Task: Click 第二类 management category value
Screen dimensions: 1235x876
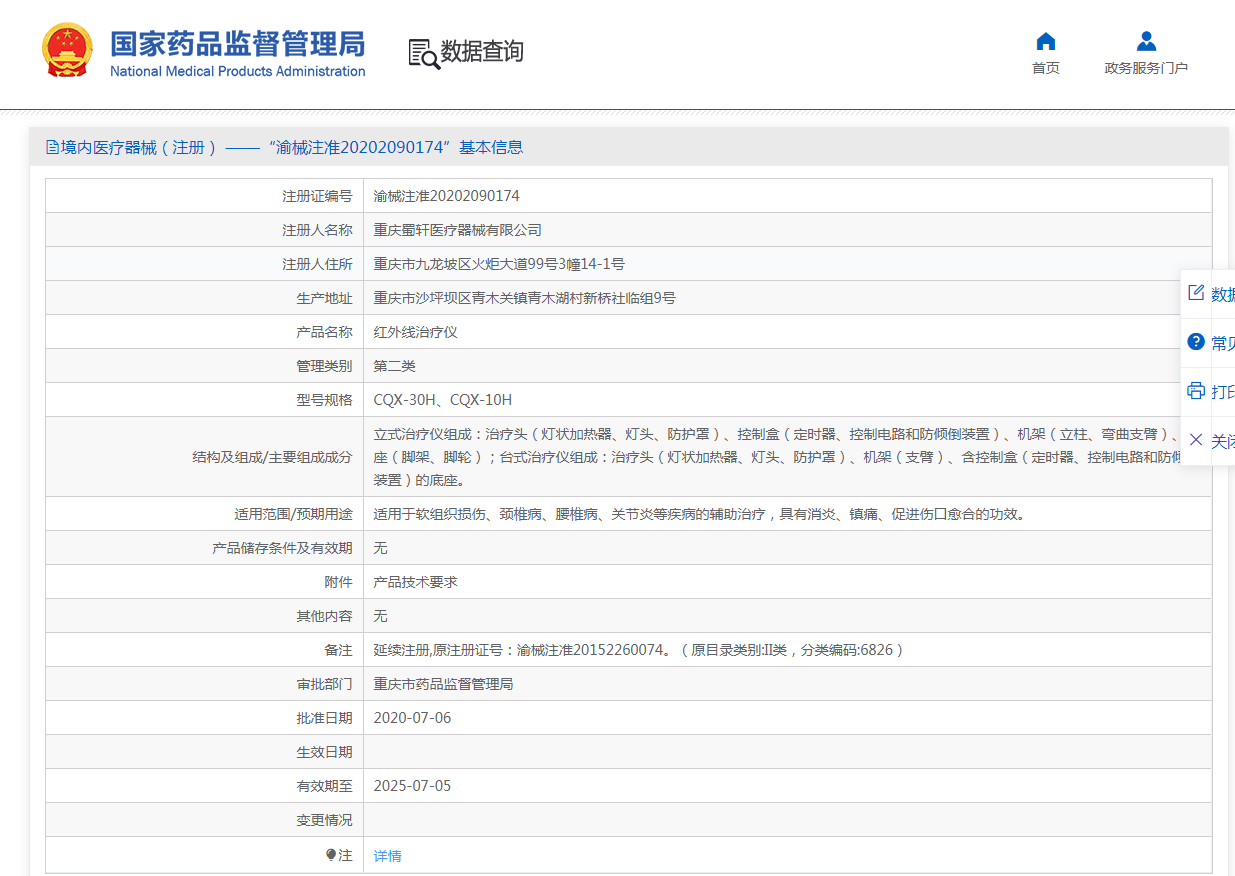Action: point(394,366)
